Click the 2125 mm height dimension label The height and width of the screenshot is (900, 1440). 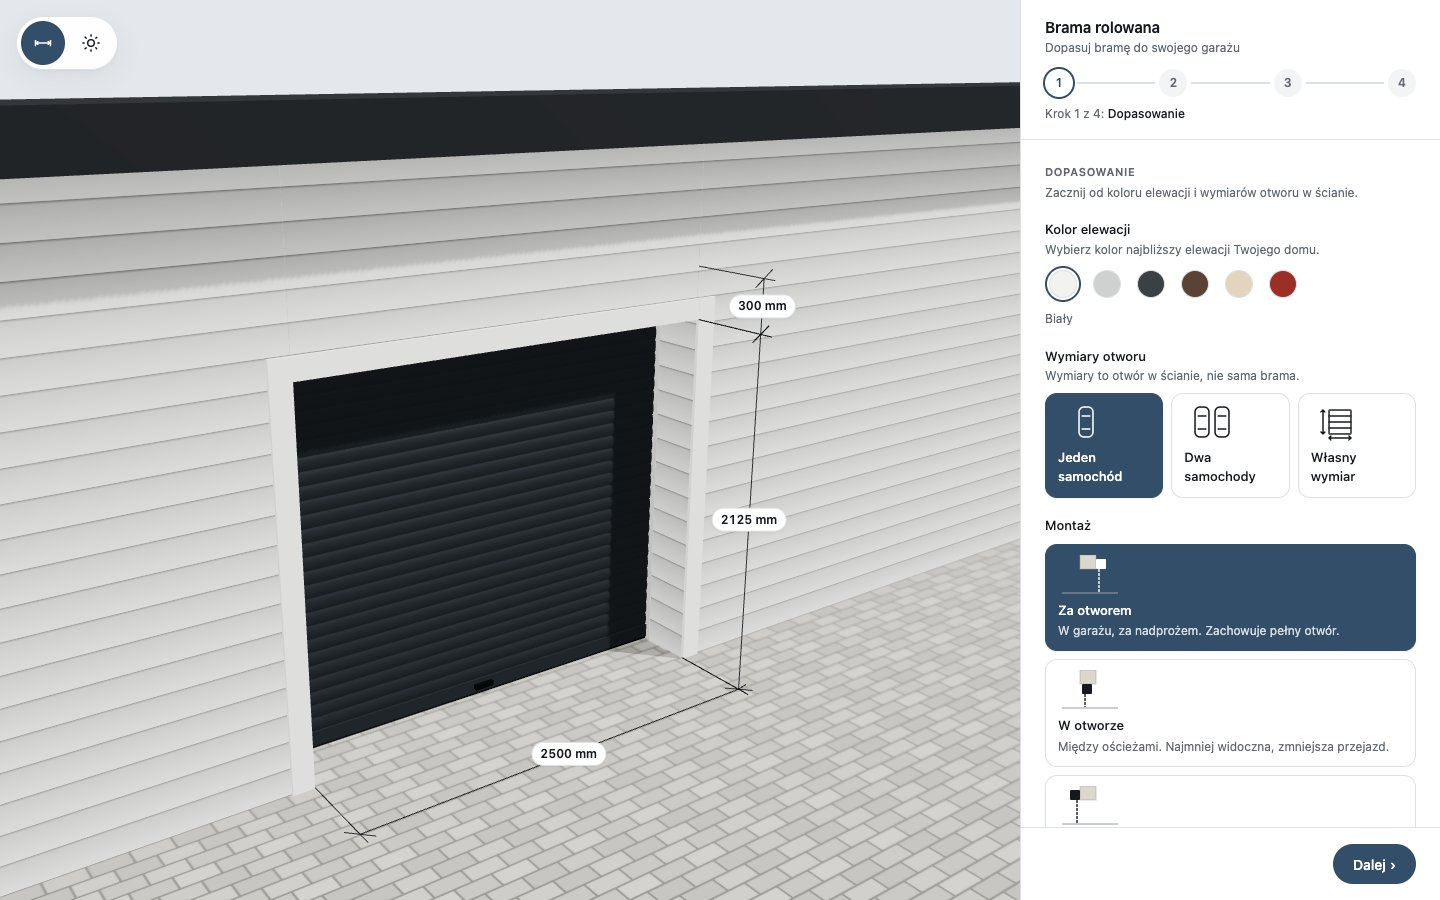click(749, 519)
